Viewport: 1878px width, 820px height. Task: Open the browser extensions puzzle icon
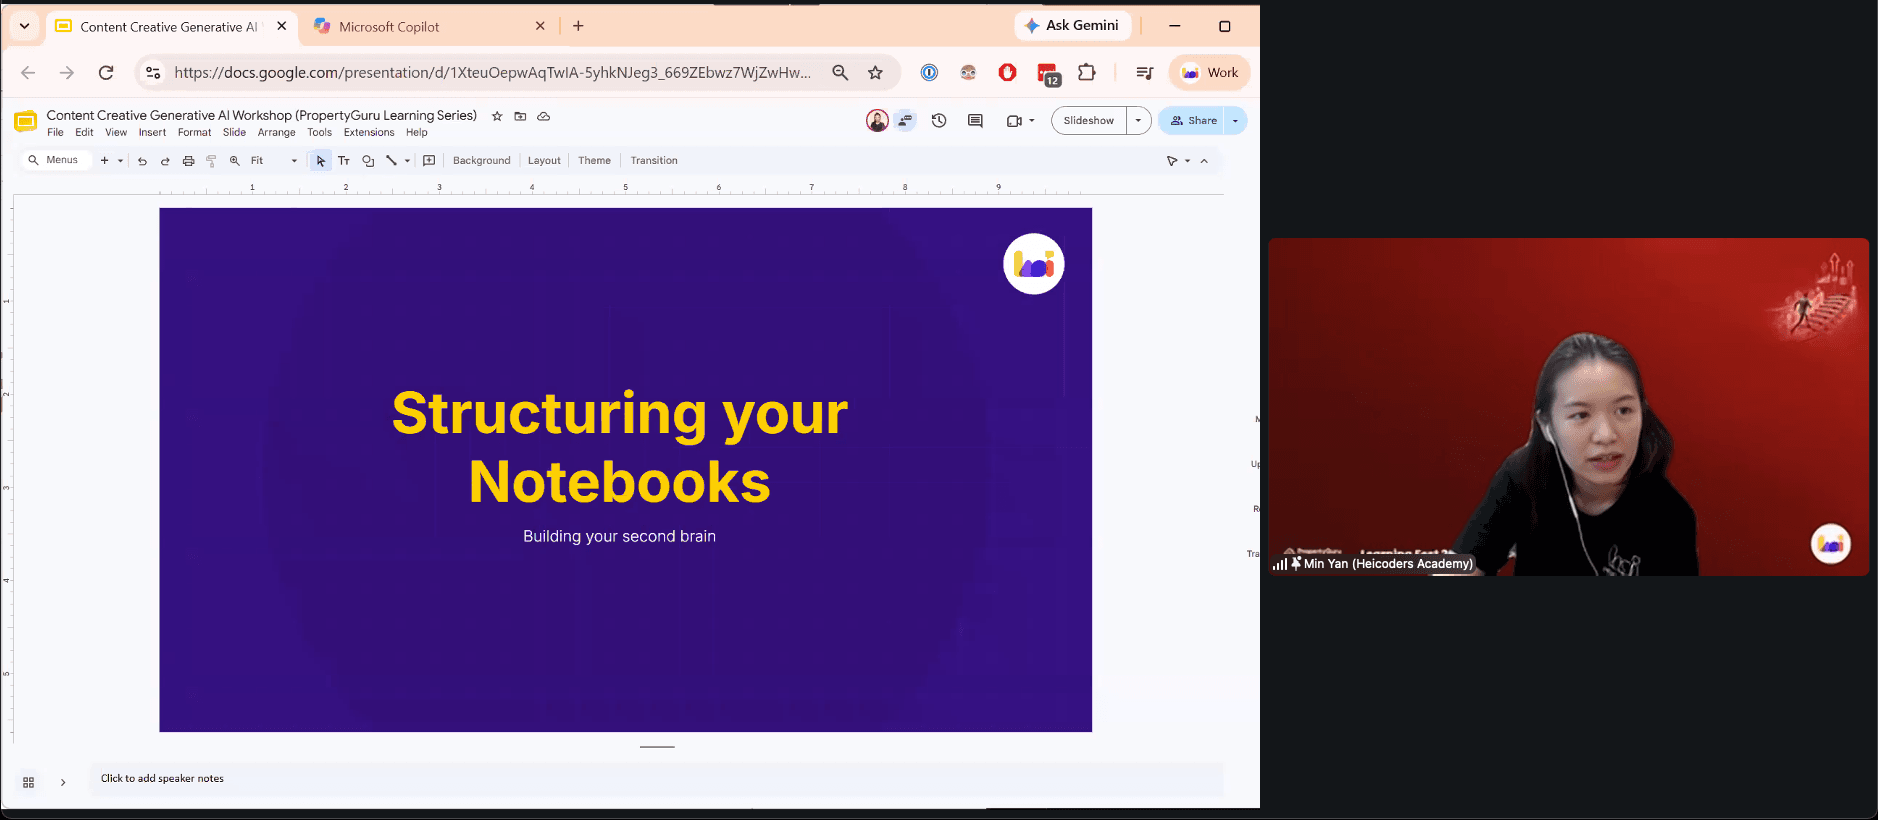pyautogui.click(x=1087, y=72)
